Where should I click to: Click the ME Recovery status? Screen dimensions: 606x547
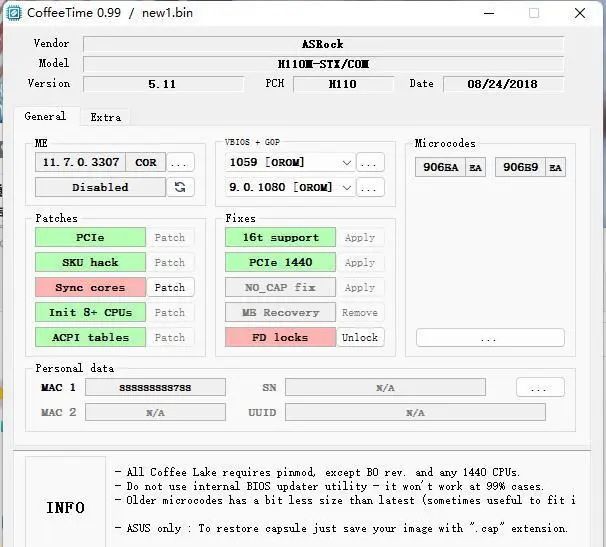[x=280, y=312]
